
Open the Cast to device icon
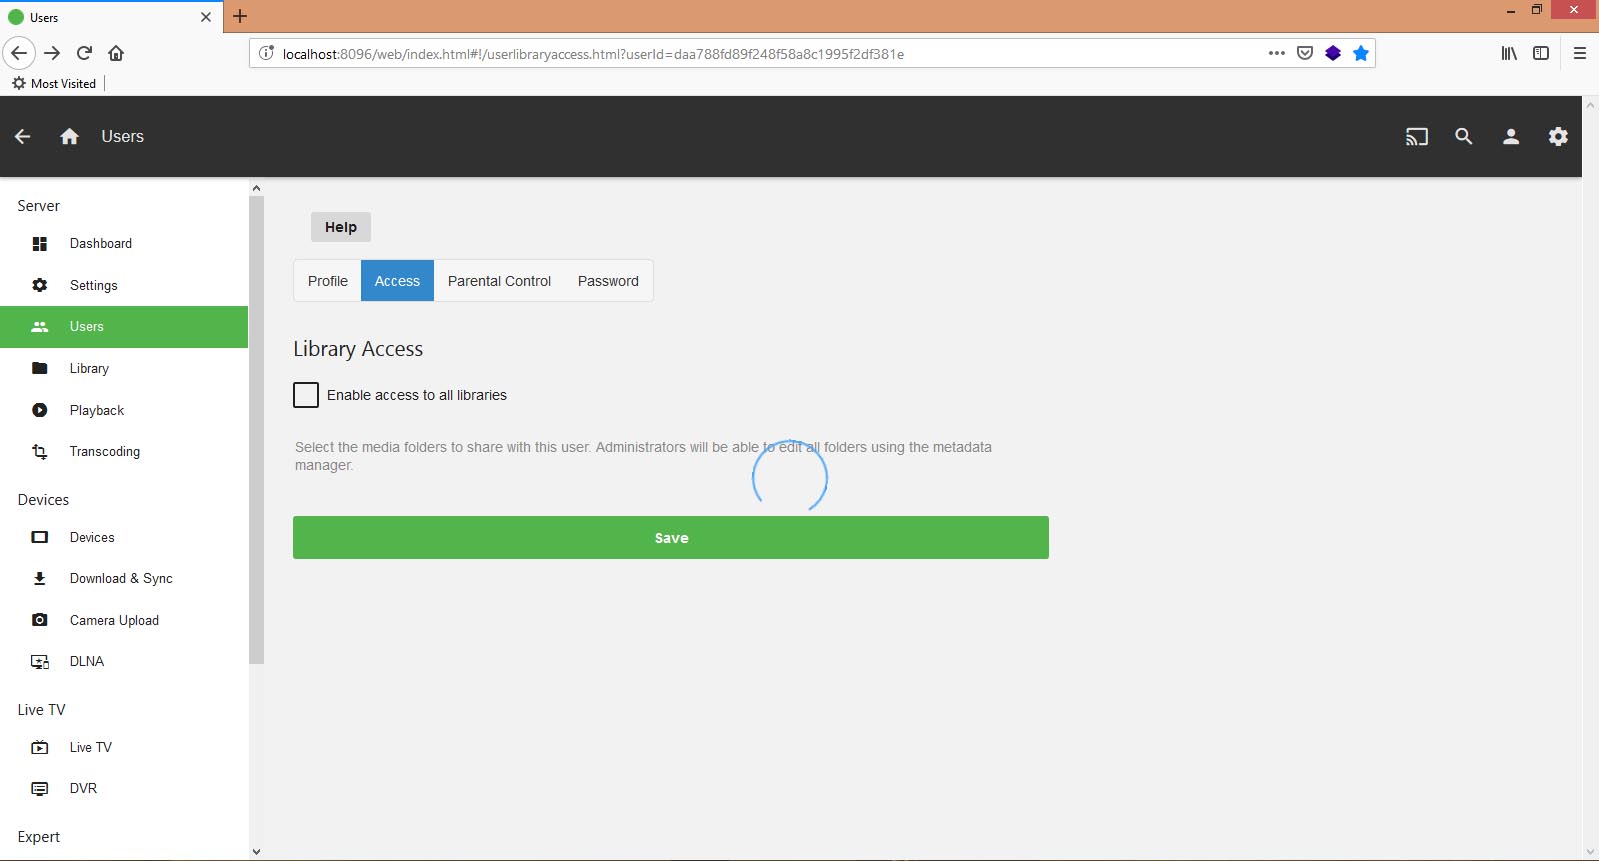(1417, 137)
